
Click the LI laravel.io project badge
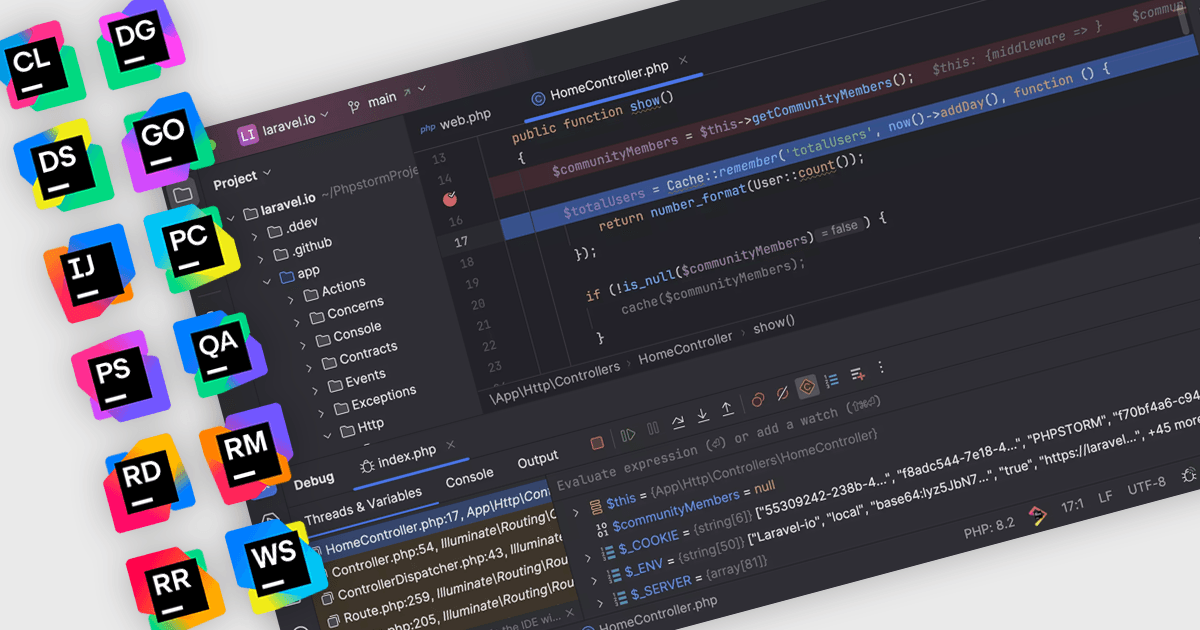pyautogui.click(x=248, y=133)
